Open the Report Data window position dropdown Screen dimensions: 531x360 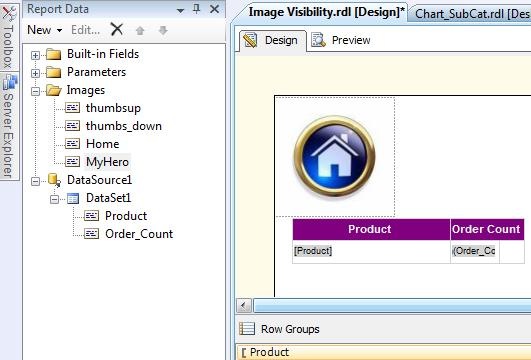tap(180, 10)
